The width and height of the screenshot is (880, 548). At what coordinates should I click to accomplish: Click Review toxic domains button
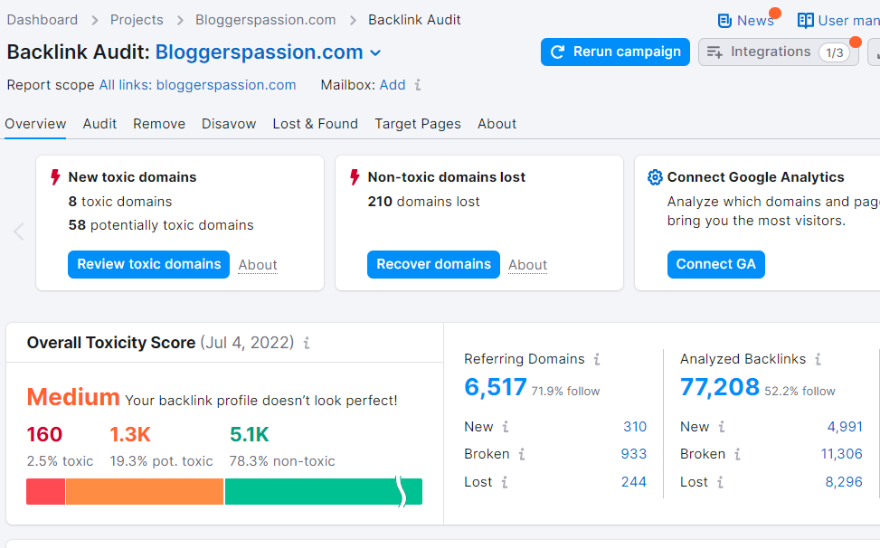coord(149,264)
